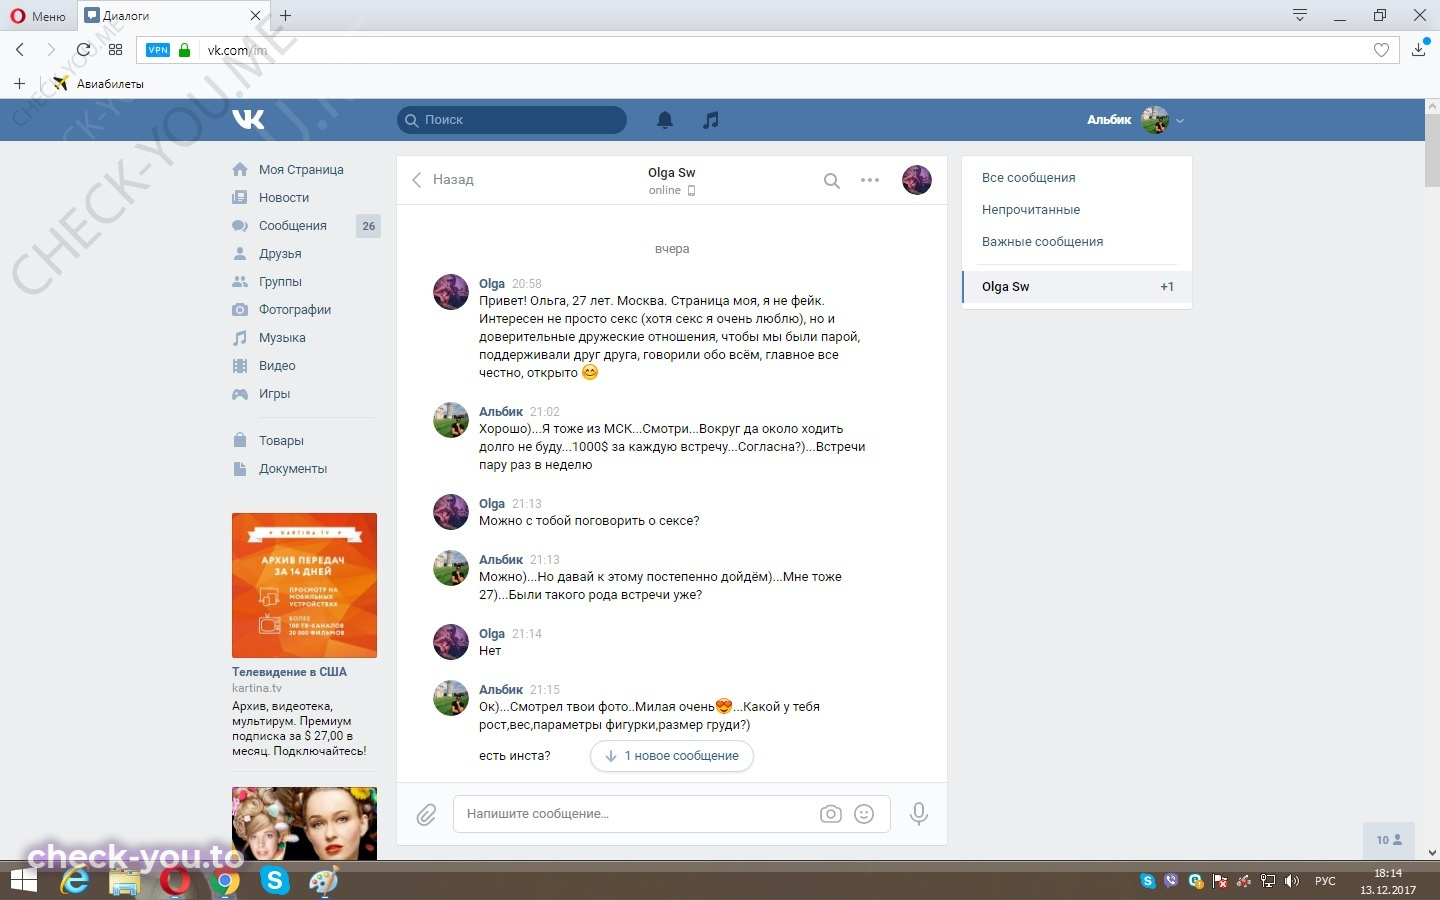Open the emoji smiley picker
This screenshot has width=1440, height=900.
pyautogui.click(x=864, y=814)
